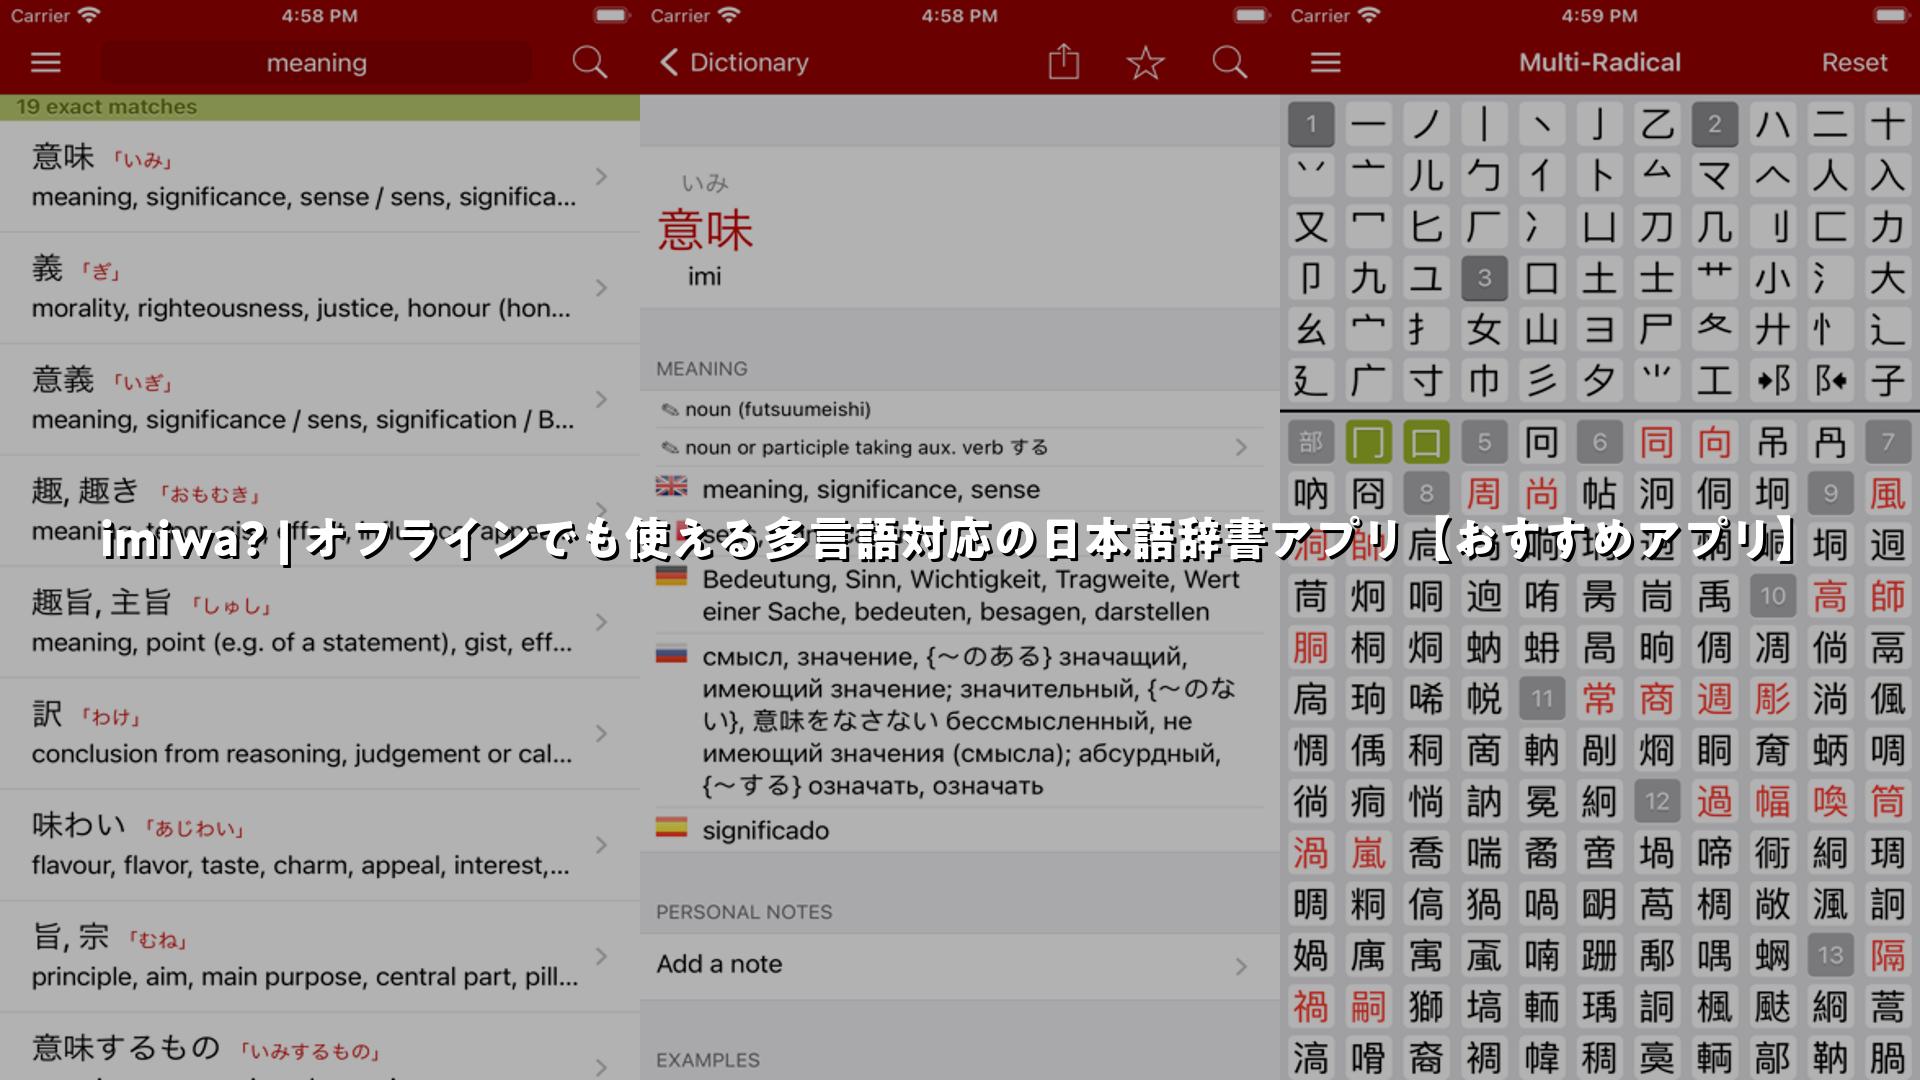Select radical 大
1920x1080 pixels.
click(1888, 277)
